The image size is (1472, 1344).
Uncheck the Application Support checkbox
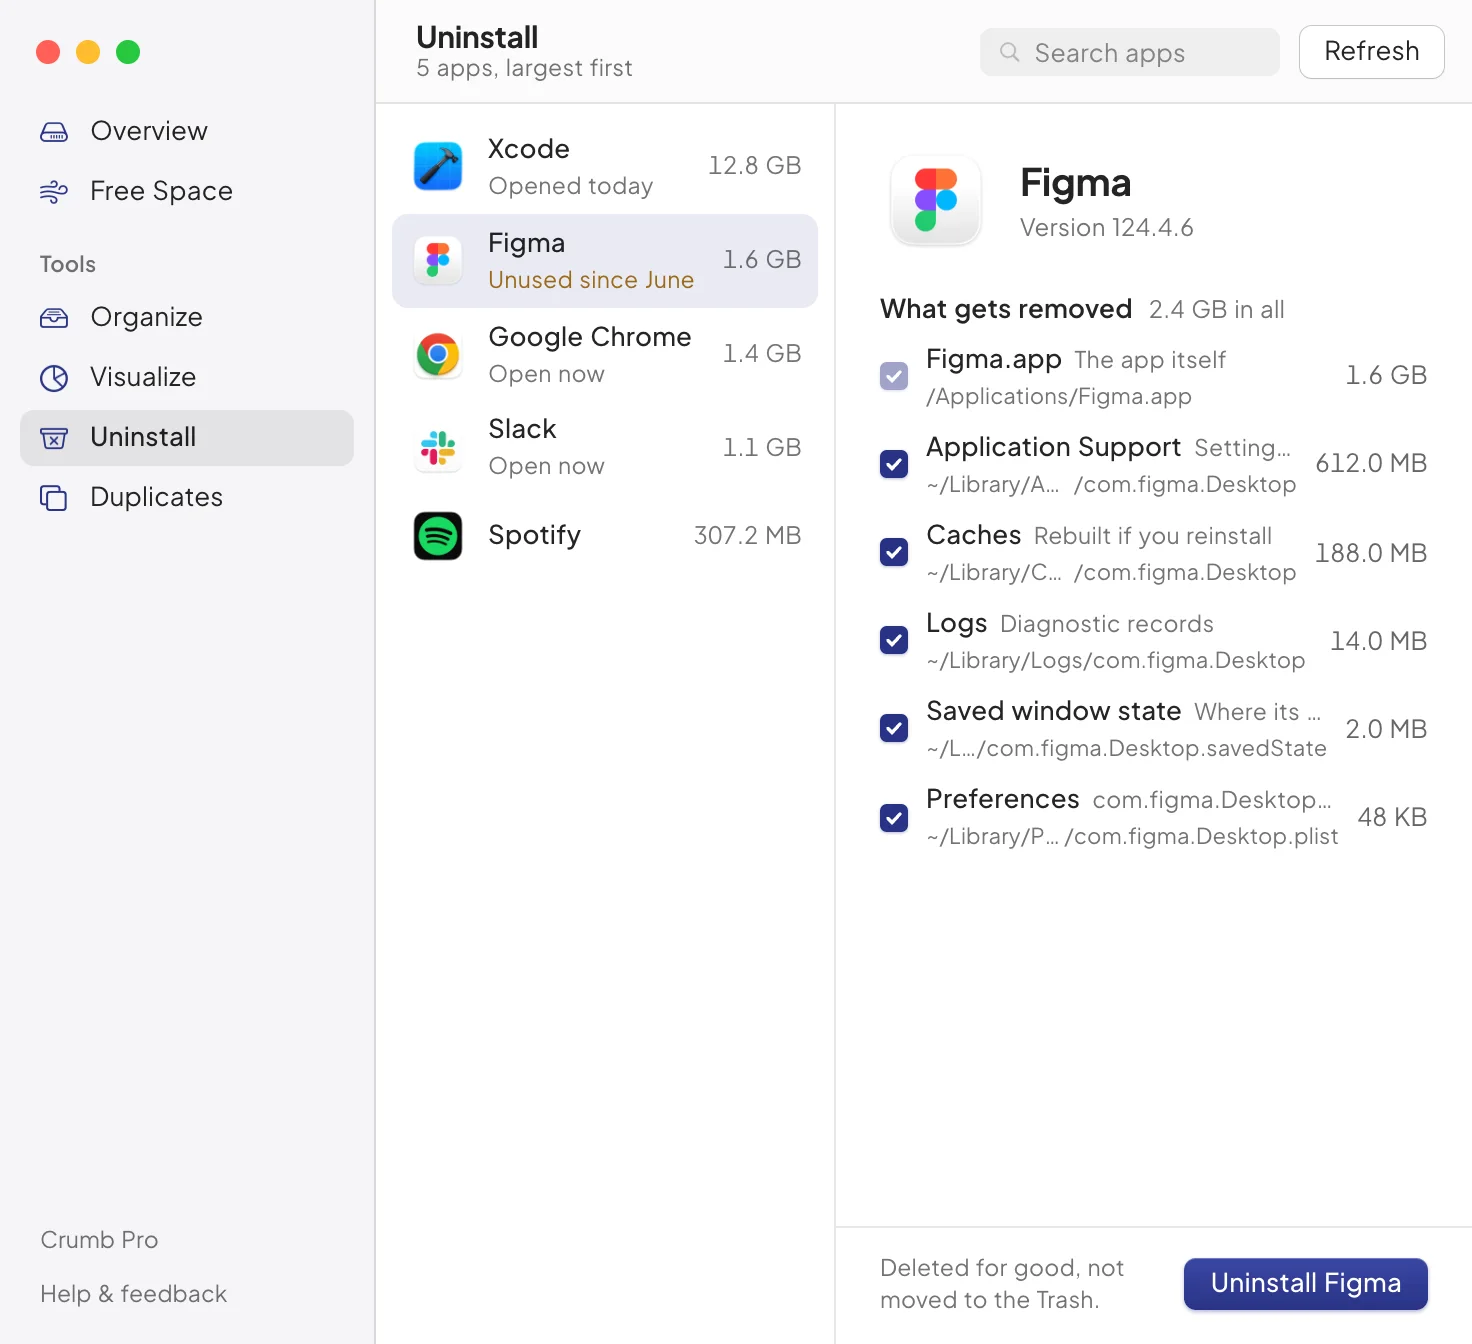click(x=894, y=464)
